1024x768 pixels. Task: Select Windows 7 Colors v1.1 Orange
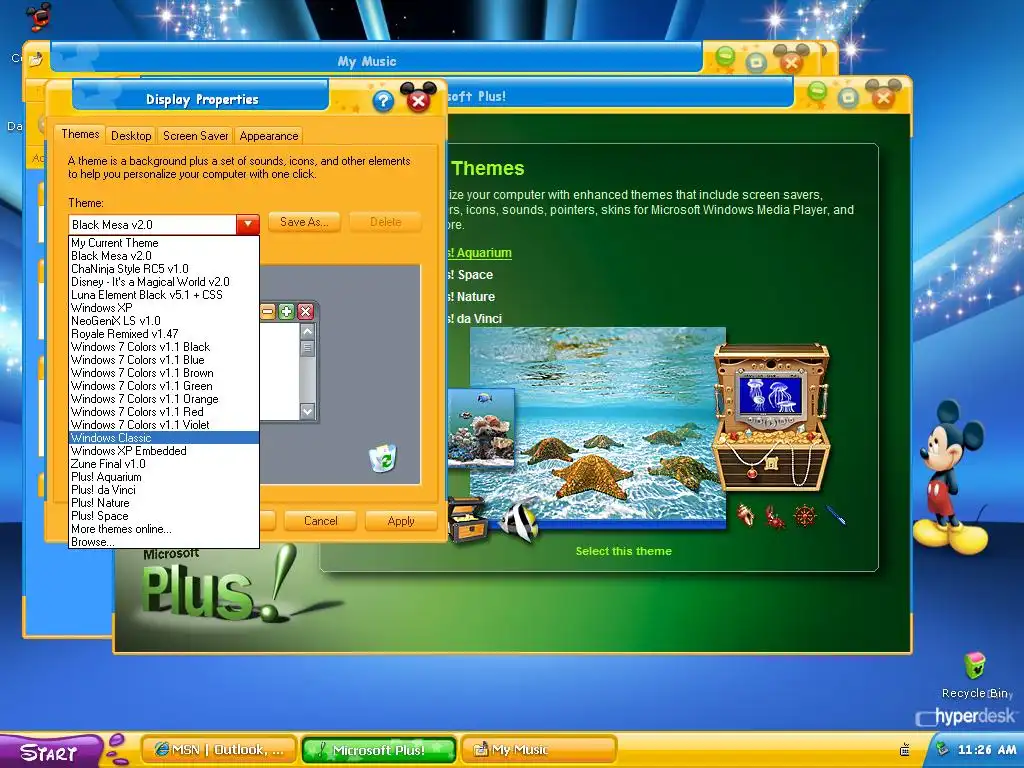point(164,399)
